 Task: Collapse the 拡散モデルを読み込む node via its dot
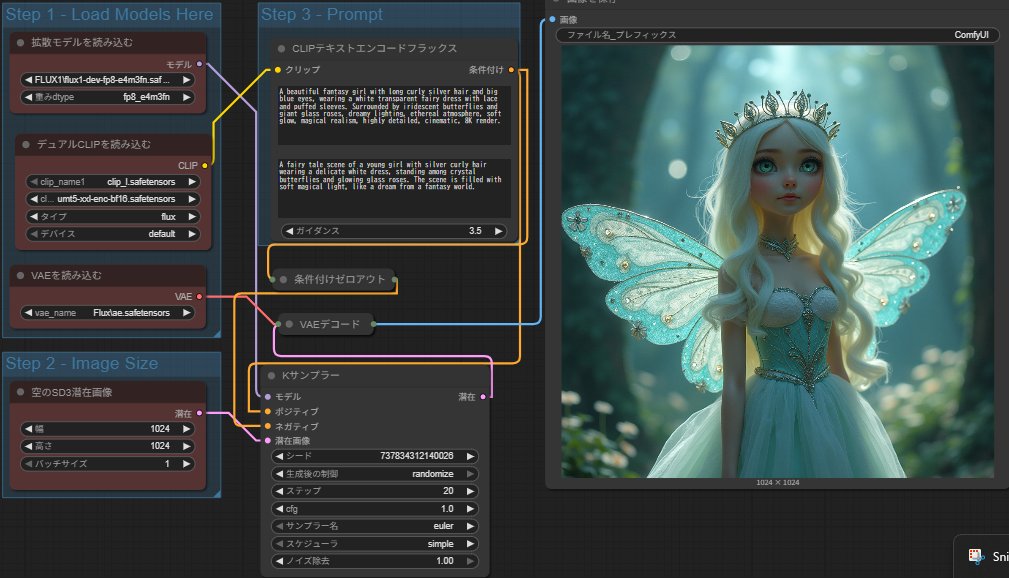(21, 42)
